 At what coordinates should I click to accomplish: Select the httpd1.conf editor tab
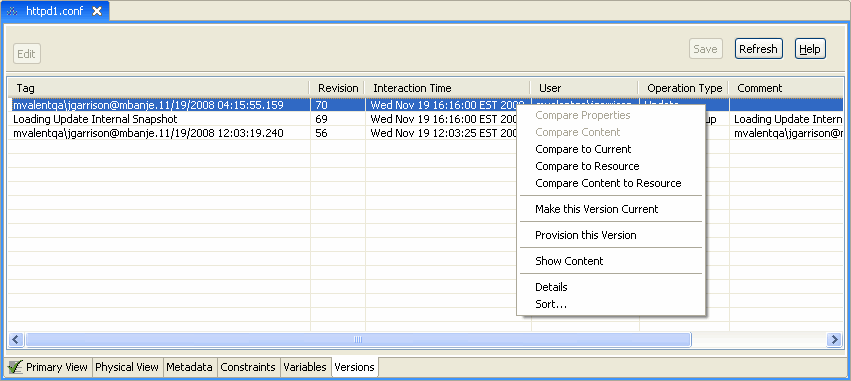coord(55,11)
